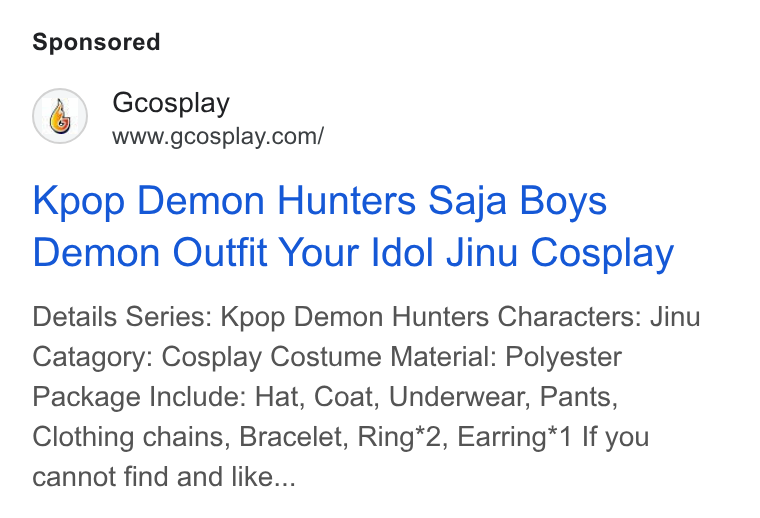The image size is (760, 518).
Task: Click 'Jinu' in the blue ad title
Action: pos(482,253)
